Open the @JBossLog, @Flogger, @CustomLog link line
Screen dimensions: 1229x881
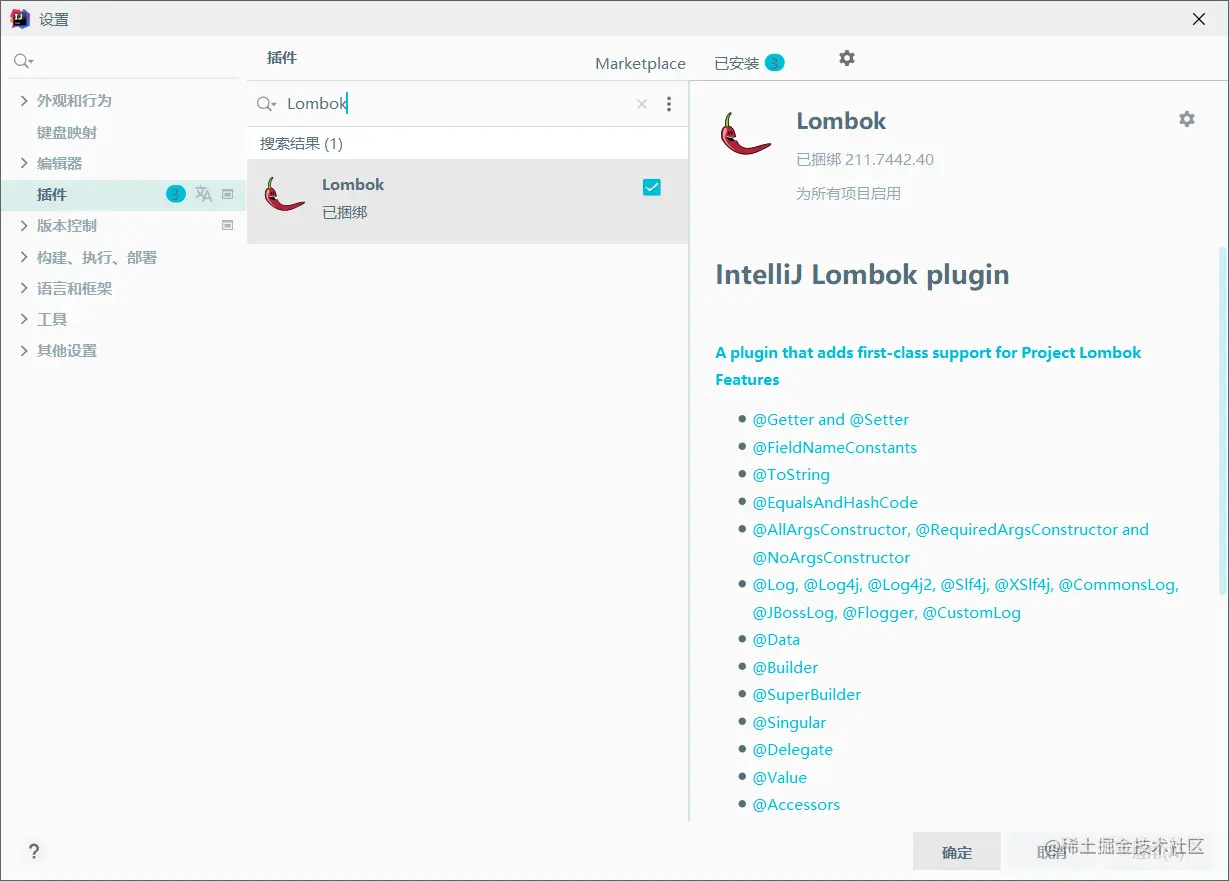pos(886,612)
